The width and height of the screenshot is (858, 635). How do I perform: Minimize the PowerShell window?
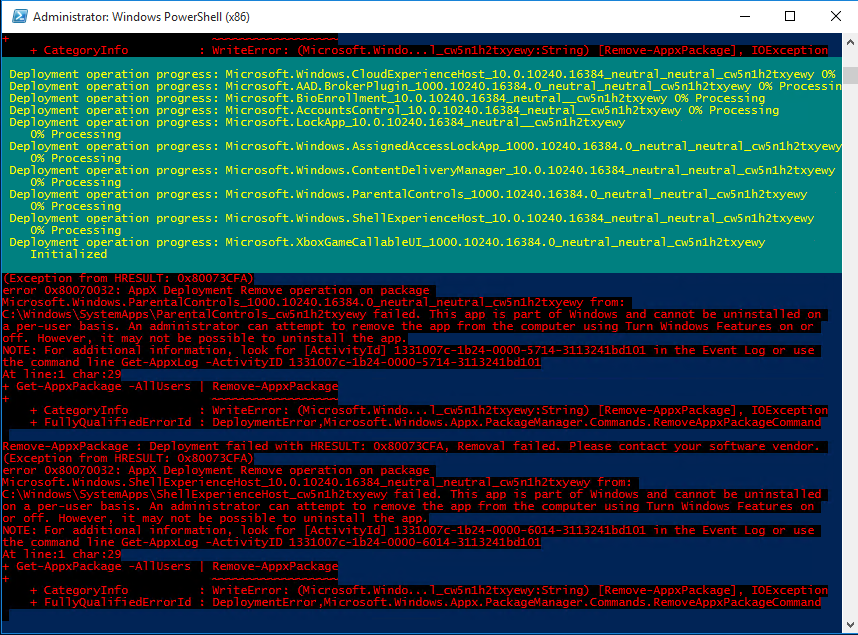click(745, 16)
